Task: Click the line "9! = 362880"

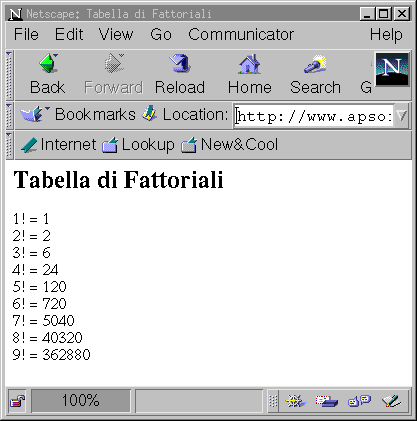Action: (52, 355)
